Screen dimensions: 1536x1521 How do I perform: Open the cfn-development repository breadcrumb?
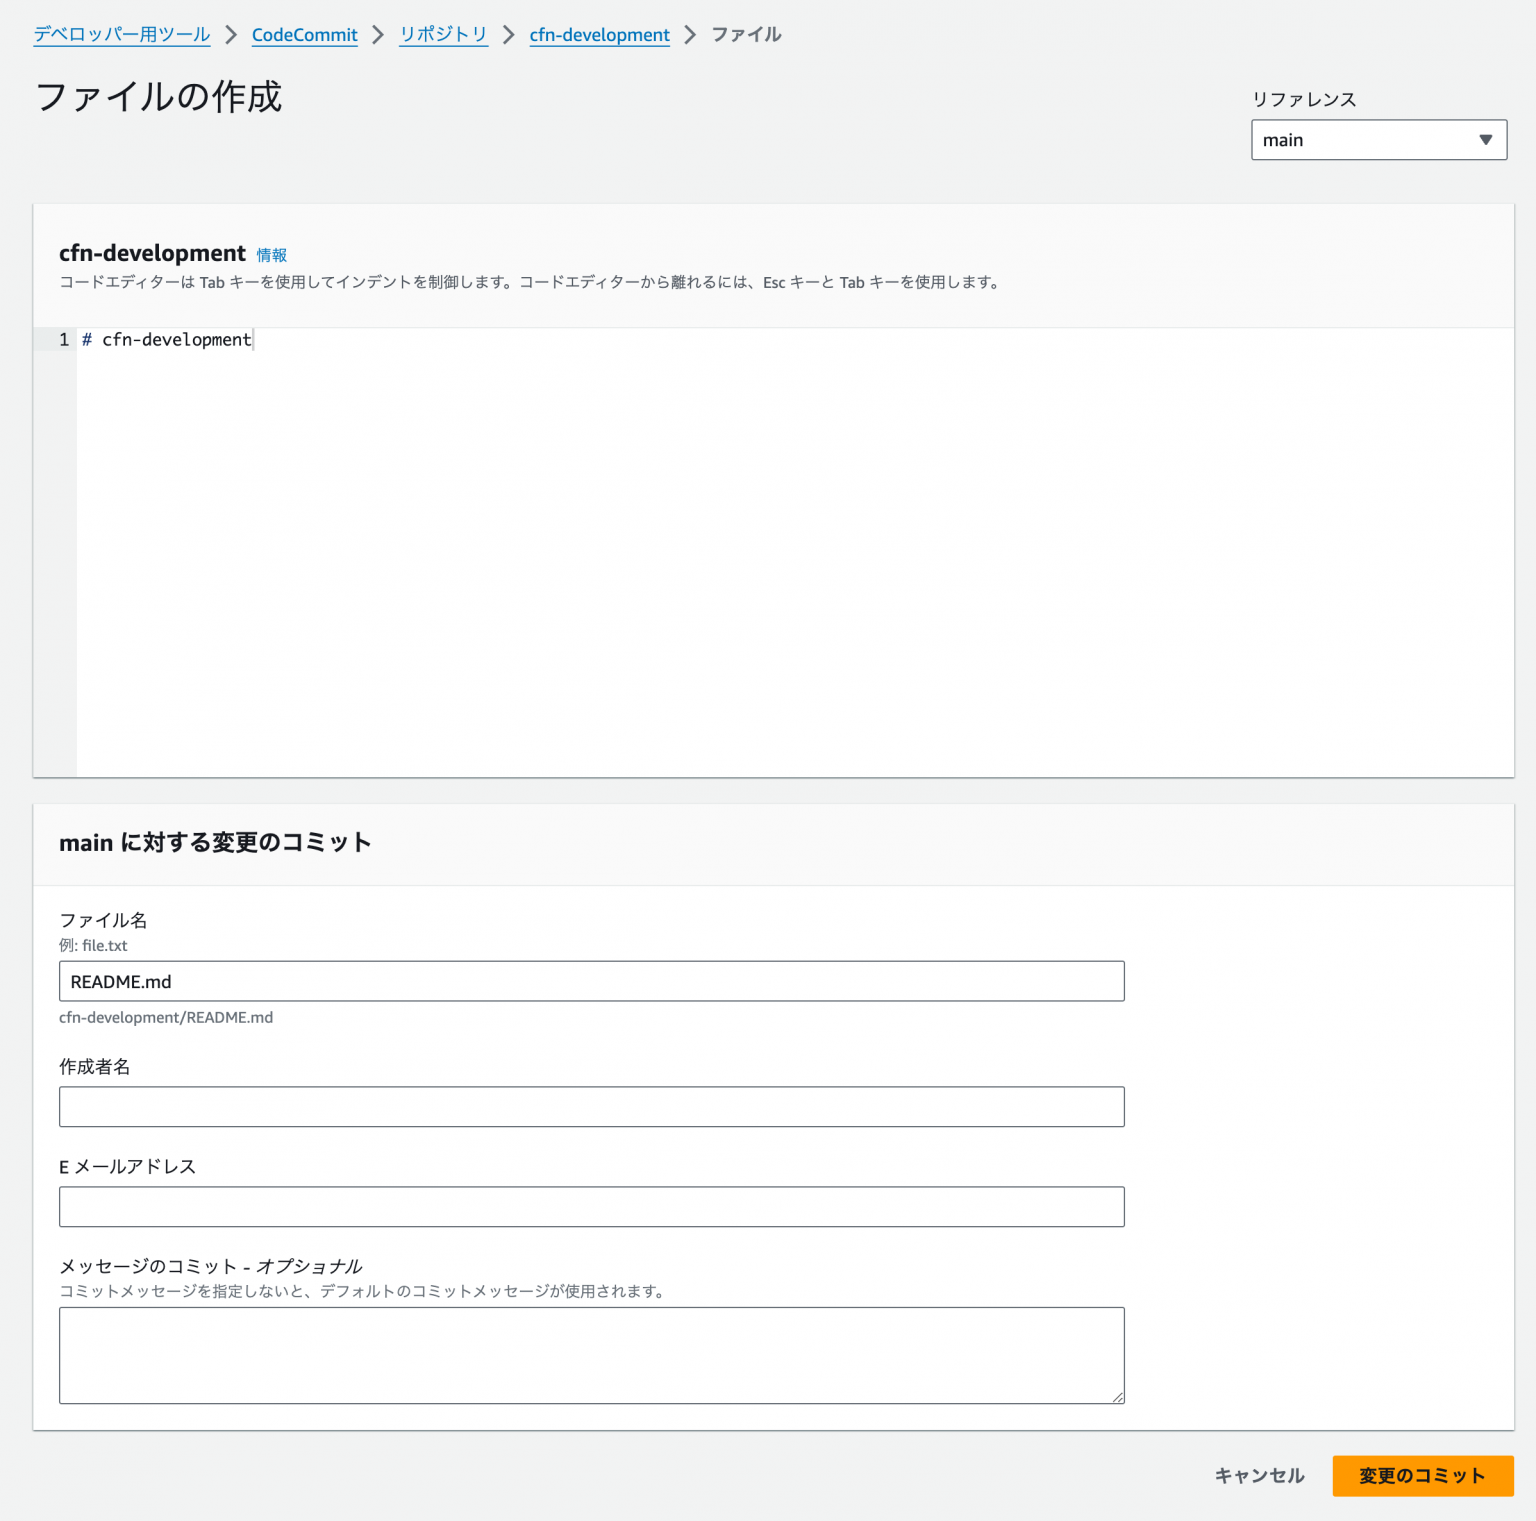599,33
